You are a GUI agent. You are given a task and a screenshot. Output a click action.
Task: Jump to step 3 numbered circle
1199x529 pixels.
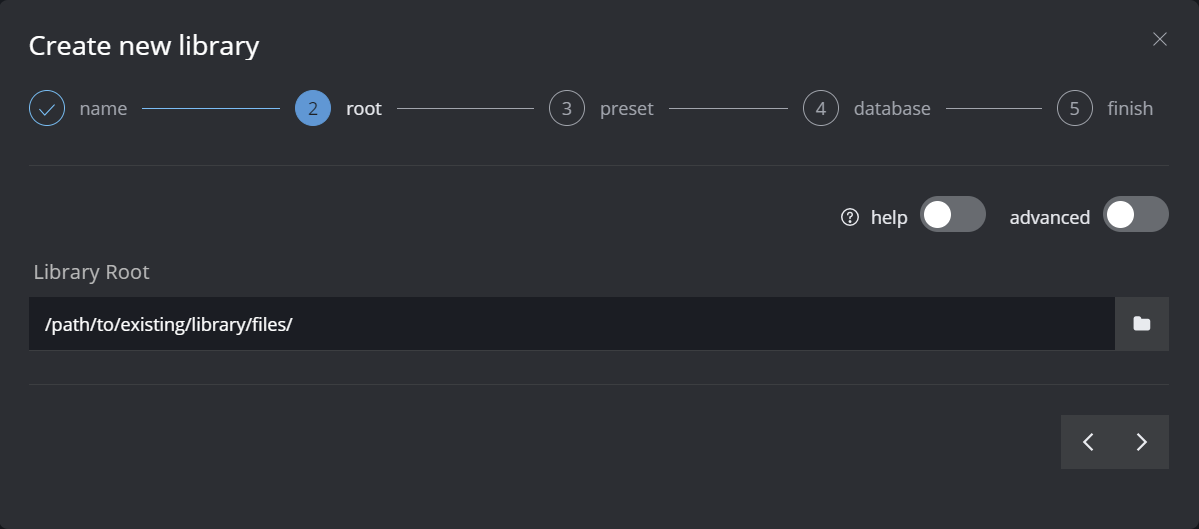pyautogui.click(x=567, y=108)
